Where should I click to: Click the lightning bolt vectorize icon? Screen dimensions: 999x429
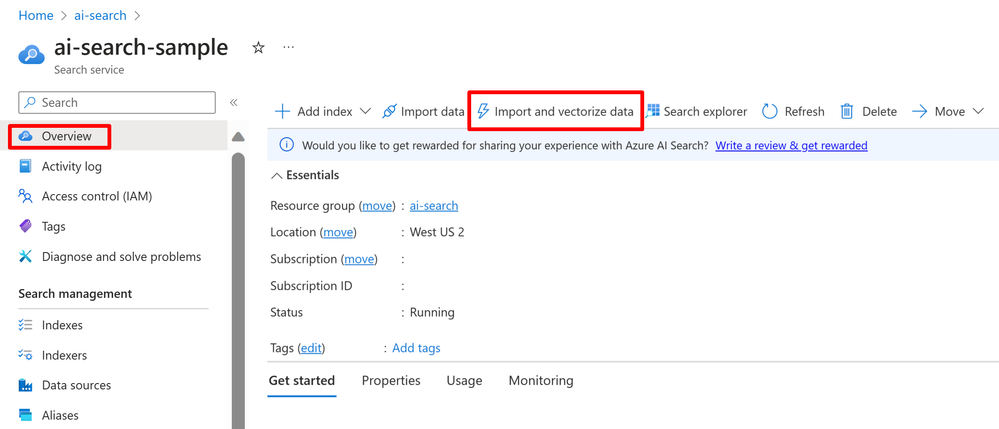click(x=484, y=112)
